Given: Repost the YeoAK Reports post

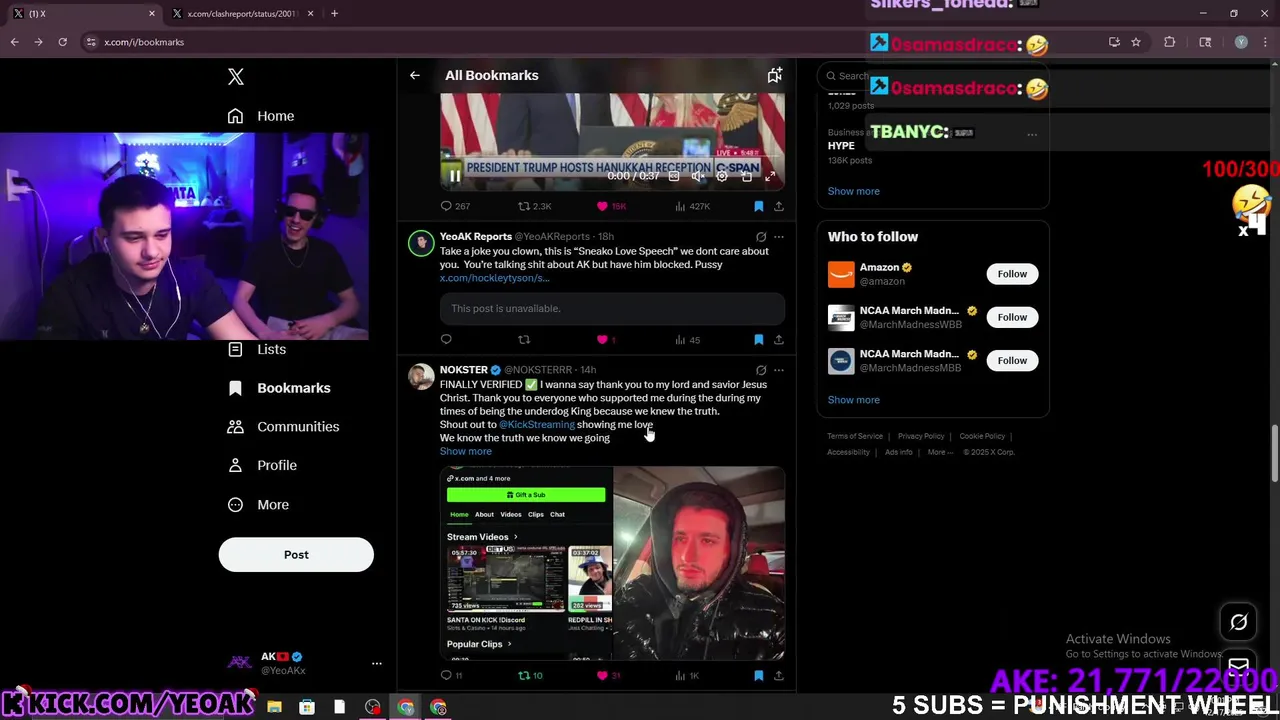Looking at the screenshot, I should (524, 340).
